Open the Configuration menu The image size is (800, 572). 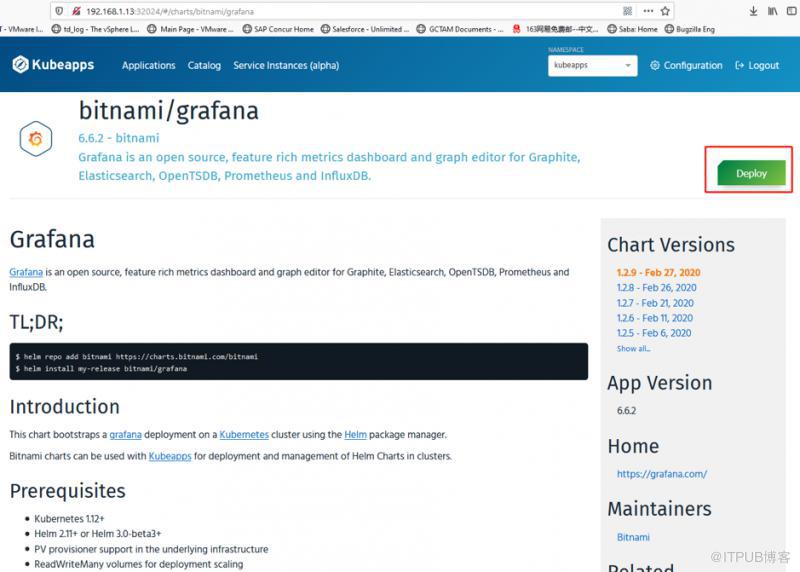coord(686,65)
